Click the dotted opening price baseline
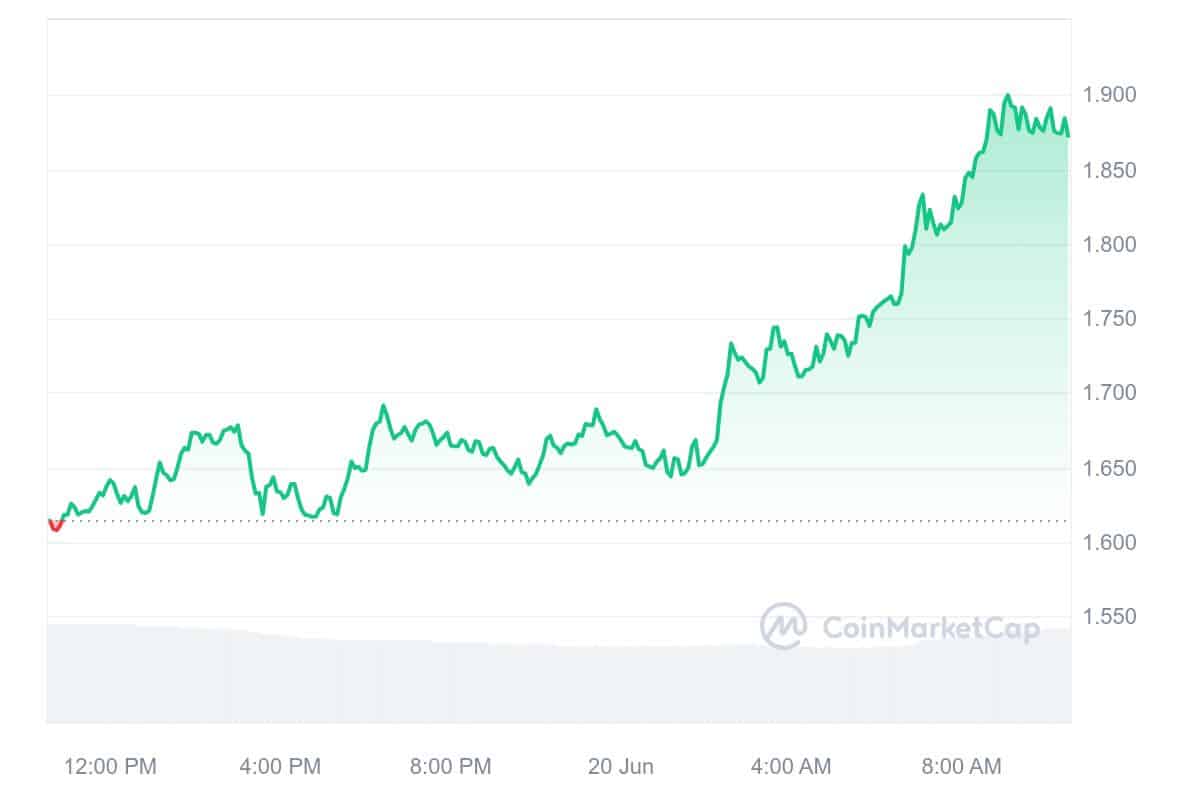Image resolution: width=1200 pixels, height=800 pixels. (x=600, y=520)
